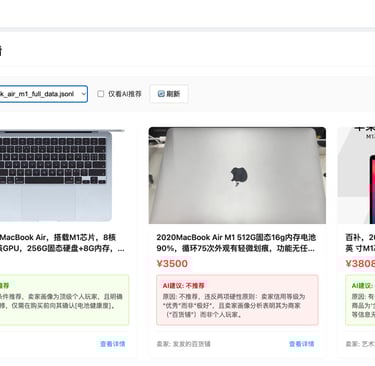This screenshot has height=366, width=375.
Task: Select the not-recommended reason text about 卖家信用等级
Action: click(x=234, y=305)
